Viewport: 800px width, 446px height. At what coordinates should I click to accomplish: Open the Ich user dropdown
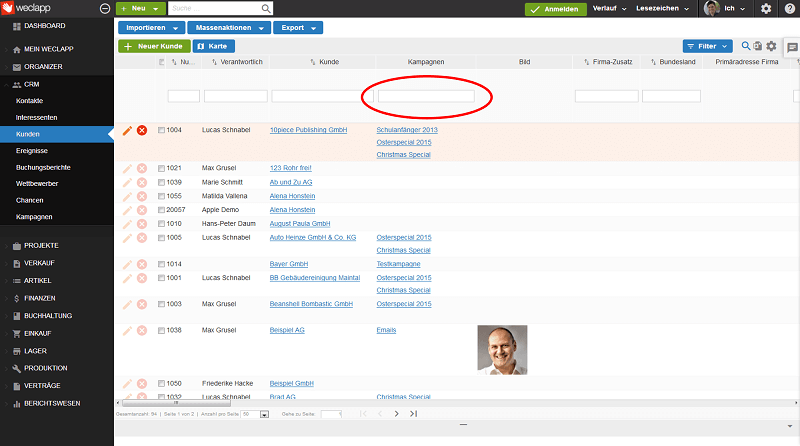[735, 9]
